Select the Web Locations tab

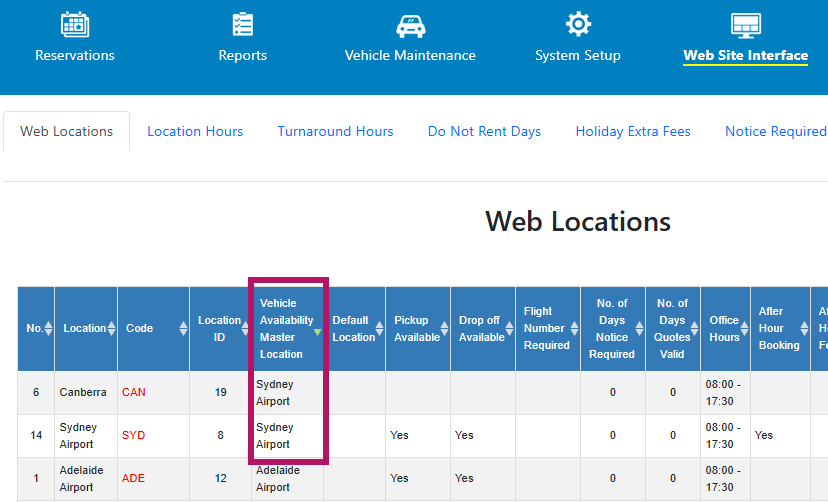pyautogui.click(x=67, y=131)
